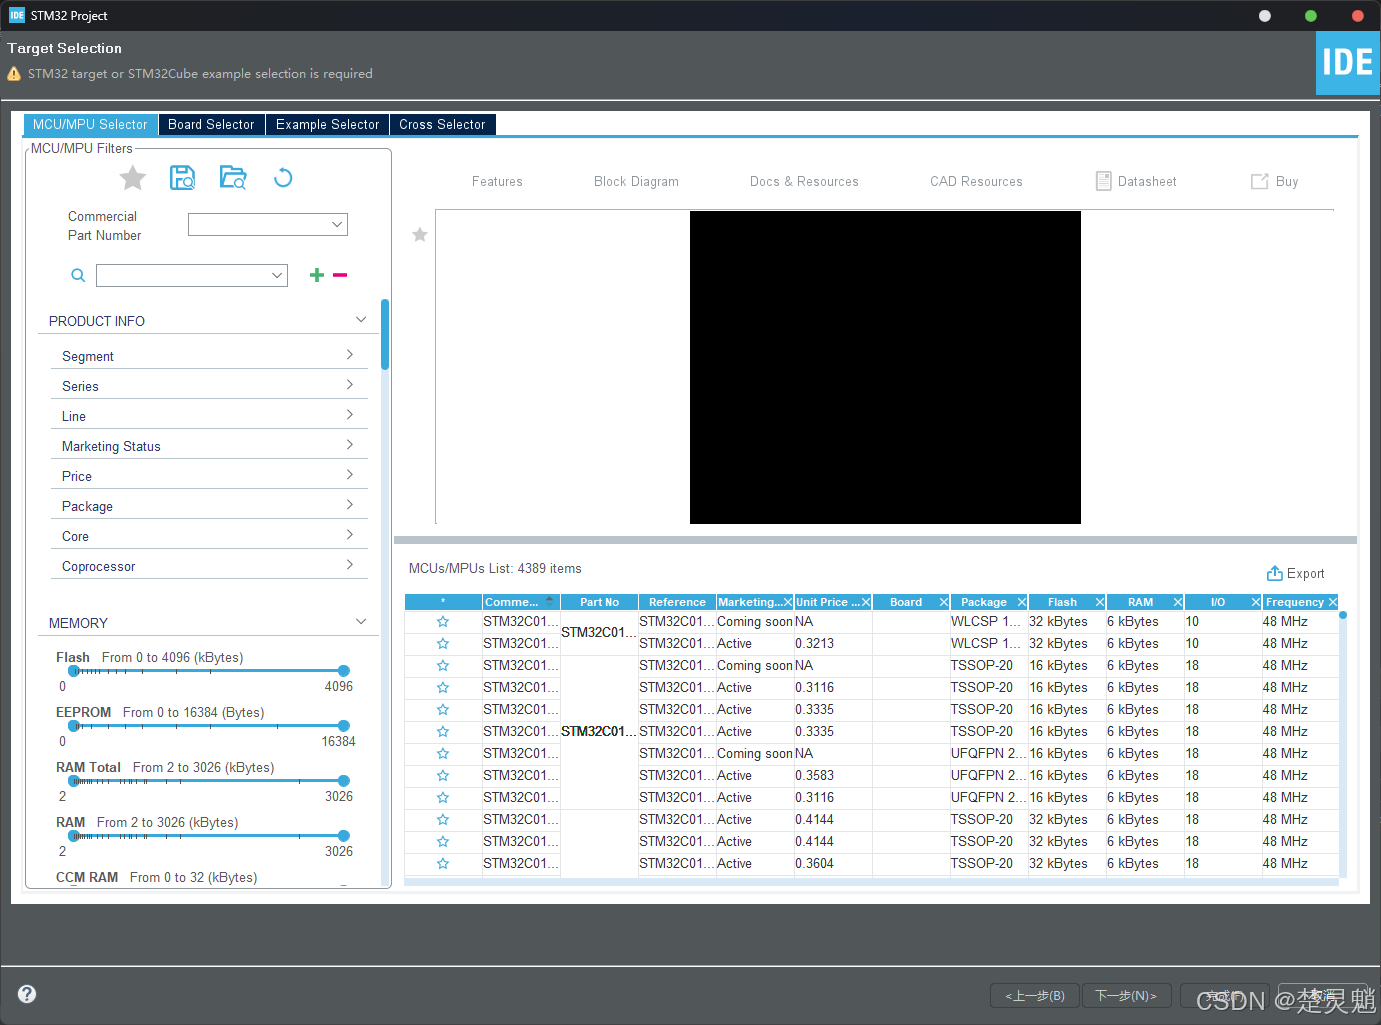Expand the Core filter
The height and width of the screenshot is (1025, 1381).
pos(349,535)
